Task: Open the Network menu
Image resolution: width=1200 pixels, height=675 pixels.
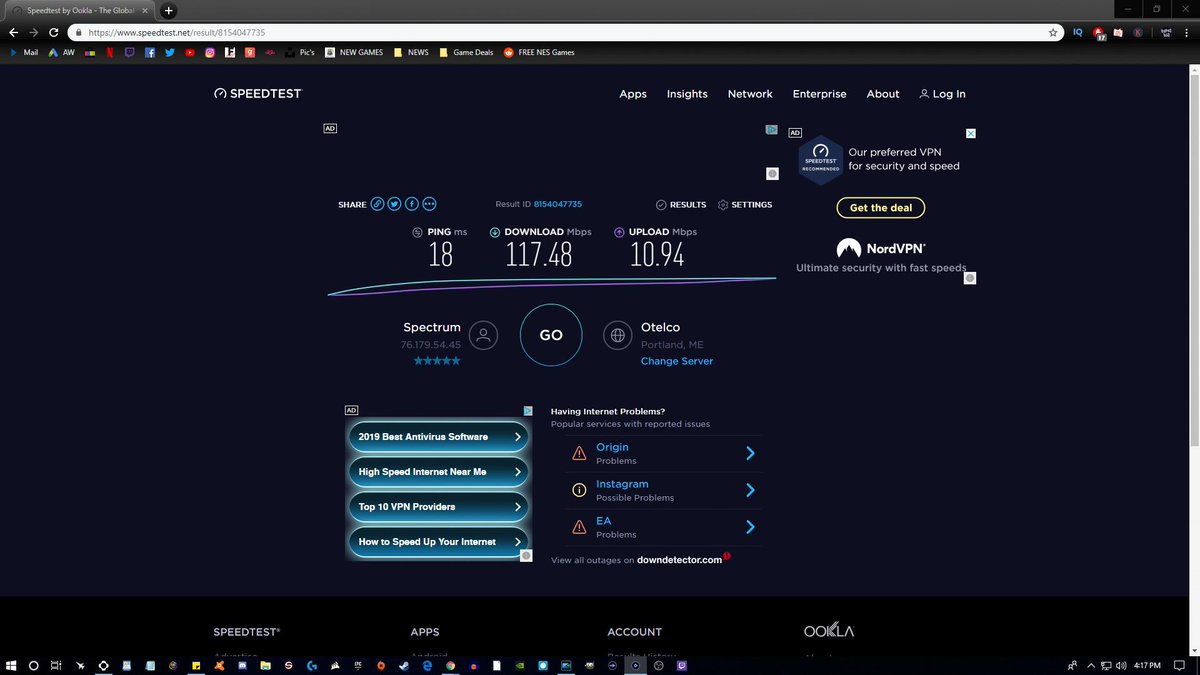Action: 750,94
